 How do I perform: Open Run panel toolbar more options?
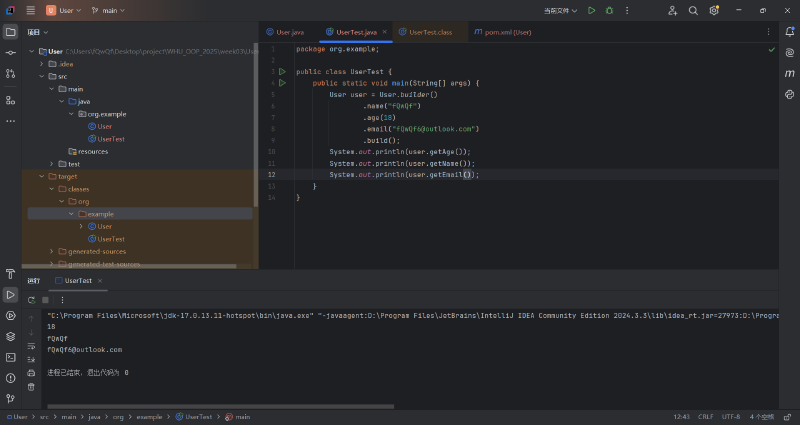point(62,300)
